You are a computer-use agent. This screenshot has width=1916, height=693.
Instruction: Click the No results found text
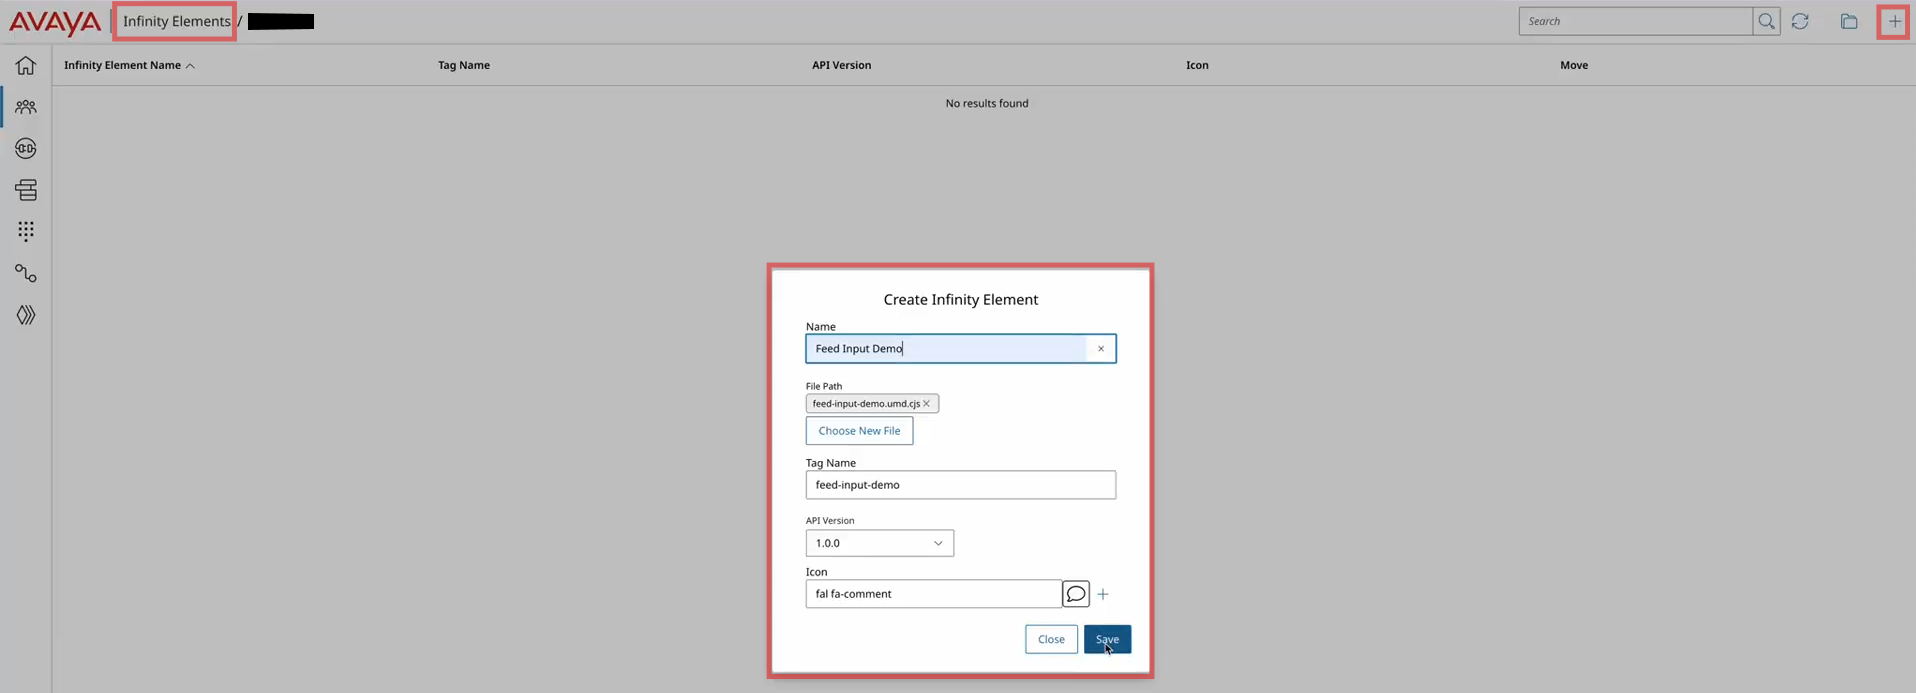point(987,103)
